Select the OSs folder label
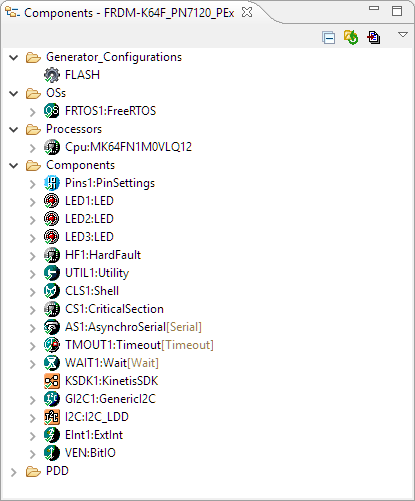This screenshot has height=501, width=415. coord(56,93)
